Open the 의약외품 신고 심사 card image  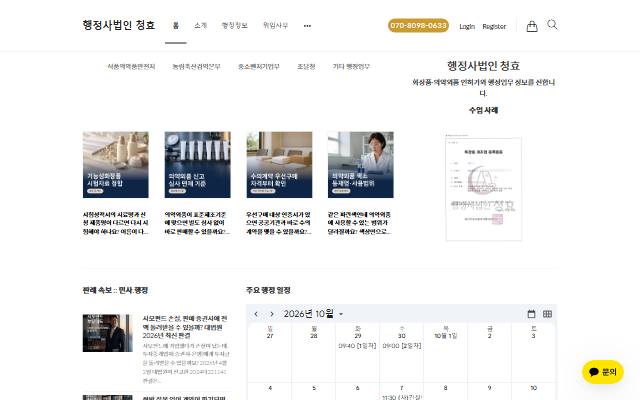tap(198, 164)
